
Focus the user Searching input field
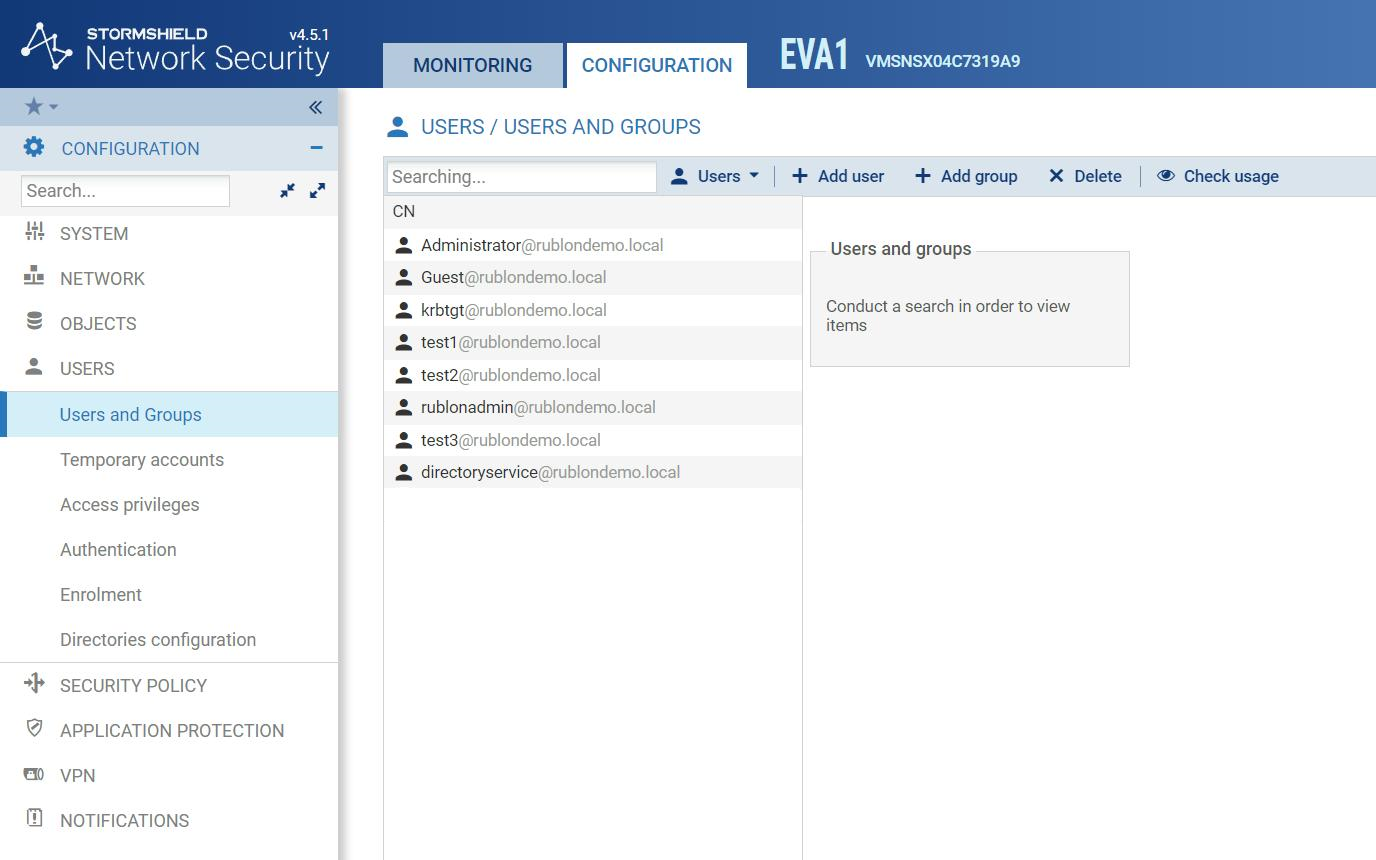521,177
